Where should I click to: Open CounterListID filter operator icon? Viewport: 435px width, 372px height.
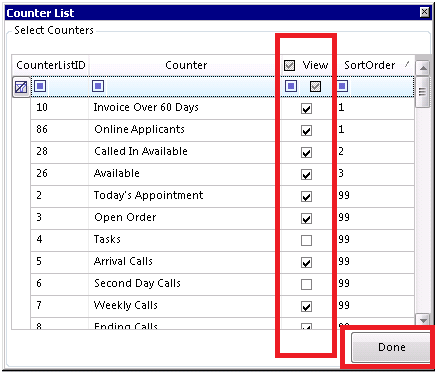pyautogui.click(x=40, y=87)
